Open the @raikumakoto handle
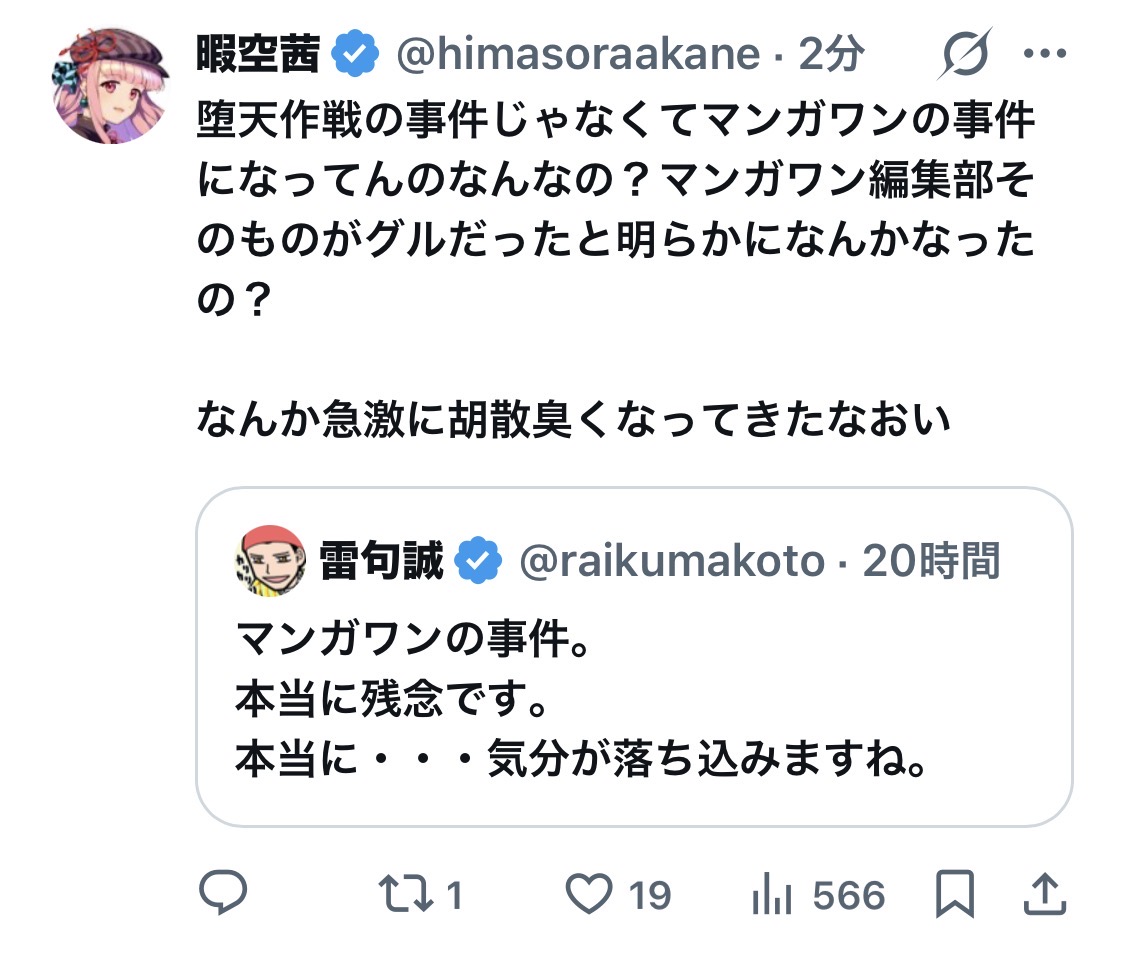Image resolution: width=1125 pixels, height=954 pixels. [671, 561]
